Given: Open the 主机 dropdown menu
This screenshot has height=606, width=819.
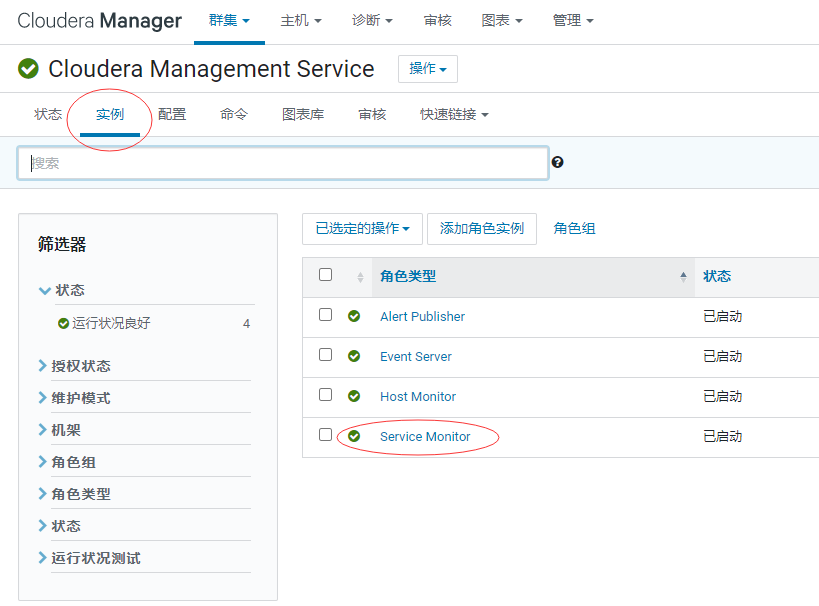Looking at the screenshot, I should (x=301, y=21).
